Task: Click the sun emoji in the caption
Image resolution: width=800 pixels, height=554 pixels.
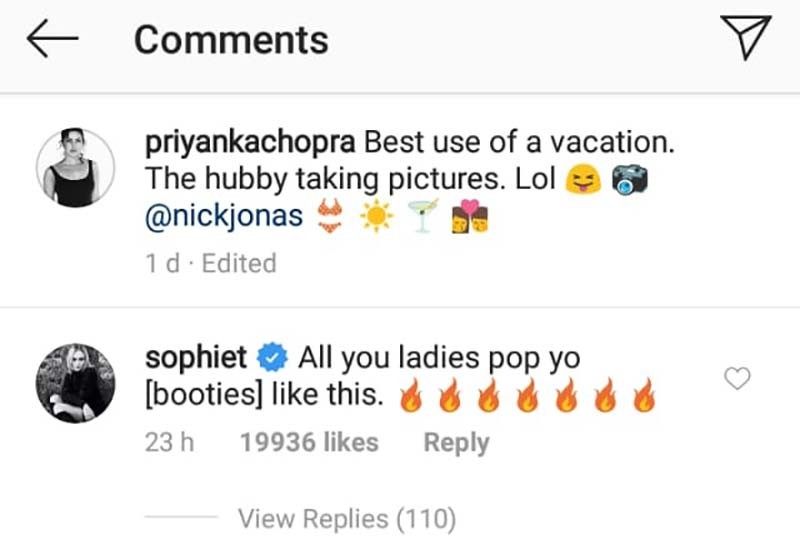Action: click(x=376, y=216)
